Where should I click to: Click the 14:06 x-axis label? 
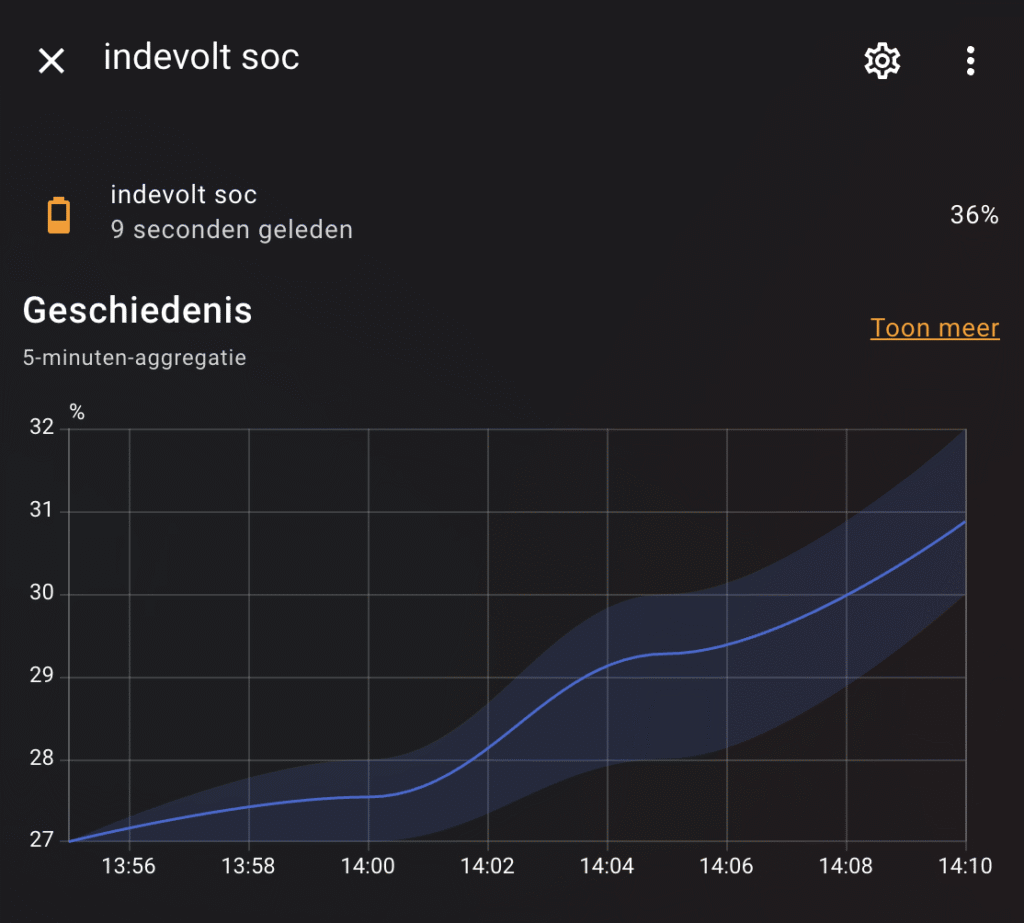tap(727, 867)
